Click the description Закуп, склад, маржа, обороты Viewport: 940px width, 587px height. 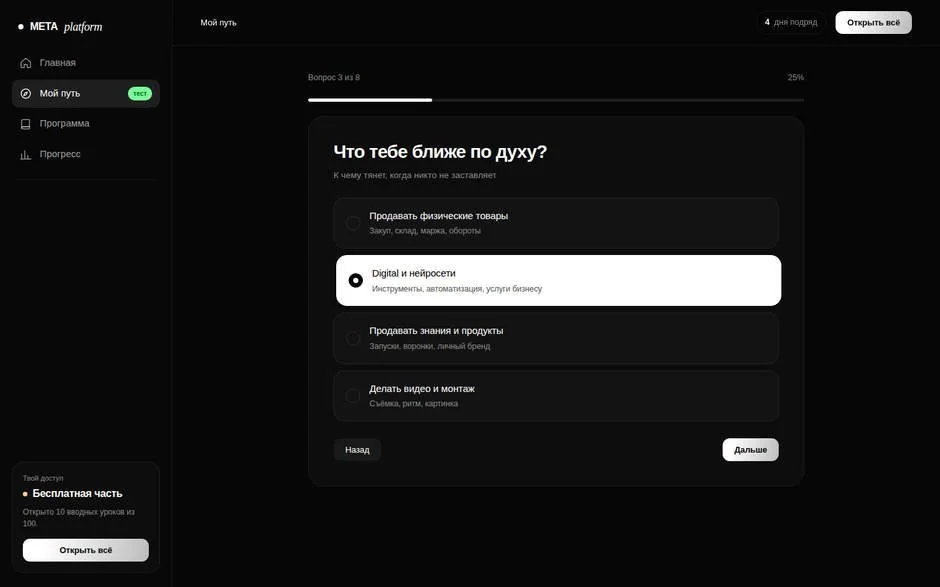[x=425, y=231]
